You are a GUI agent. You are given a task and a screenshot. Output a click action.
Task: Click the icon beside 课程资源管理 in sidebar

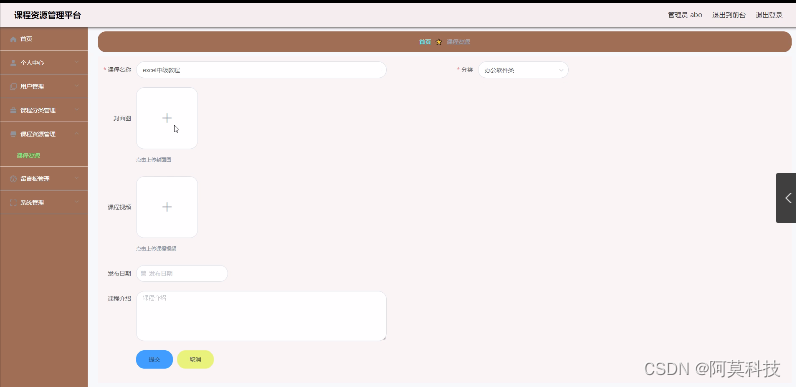point(13,134)
